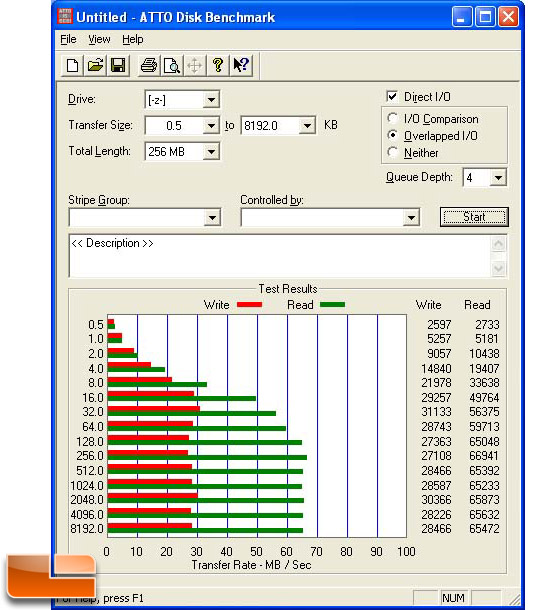Open the Help menu

tap(133, 40)
